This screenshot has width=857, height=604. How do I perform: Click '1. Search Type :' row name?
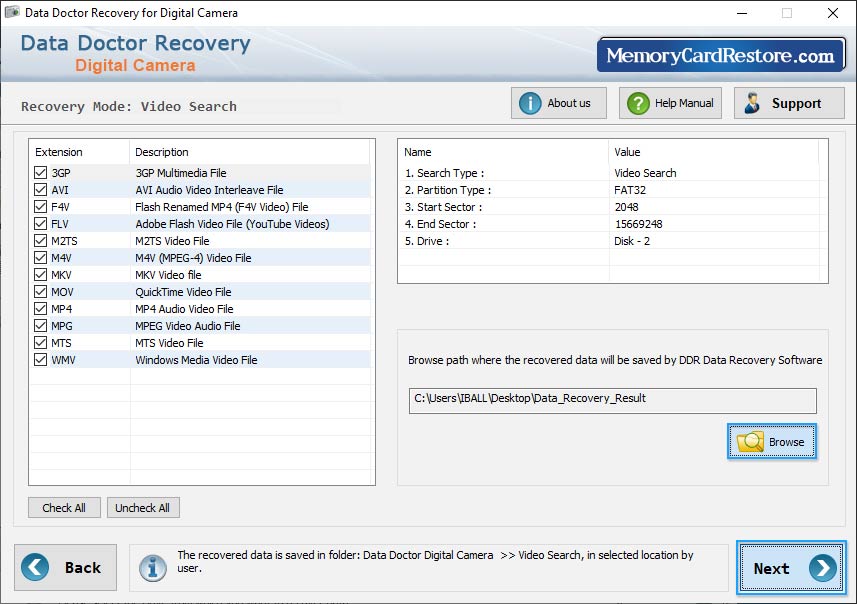click(444, 173)
